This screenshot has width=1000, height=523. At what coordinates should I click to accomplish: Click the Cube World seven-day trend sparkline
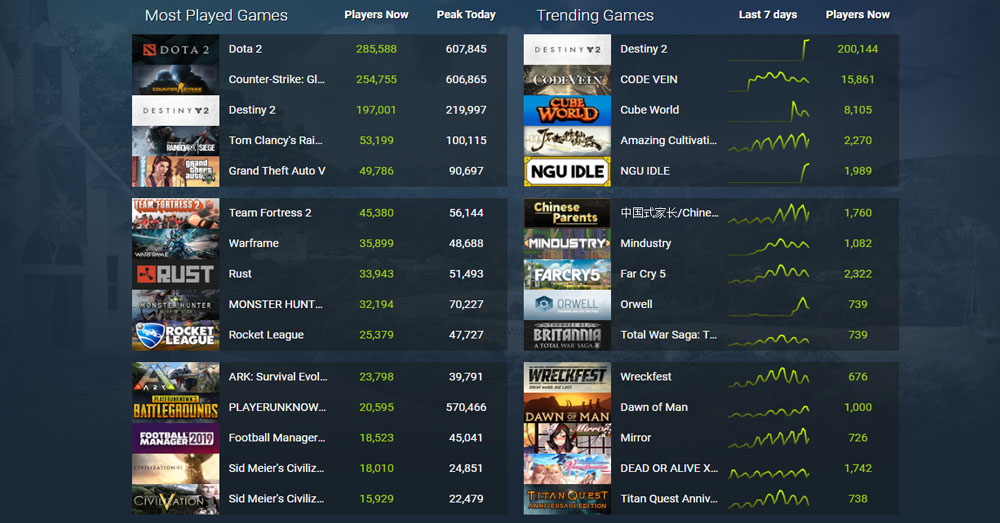tap(768, 110)
